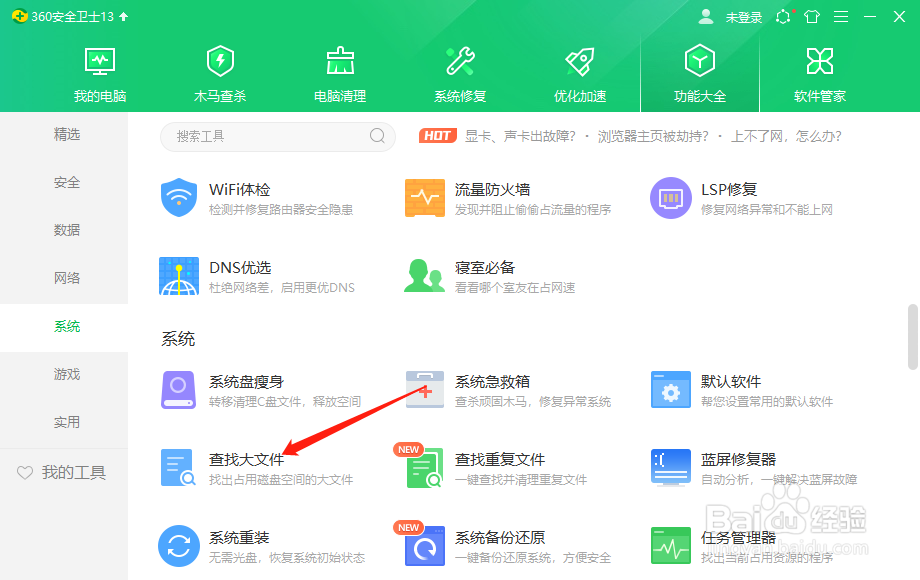Click the LSP修复 purple icon
Image resolution: width=920 pixels, height=580 pixels.
[x=671, y=198]
